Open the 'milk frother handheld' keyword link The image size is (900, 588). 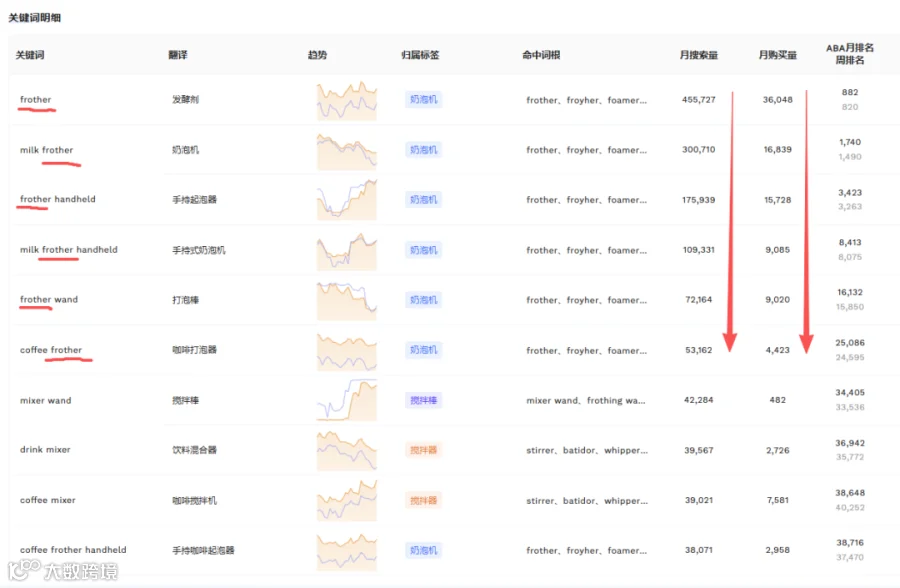(x=68, y=250)
